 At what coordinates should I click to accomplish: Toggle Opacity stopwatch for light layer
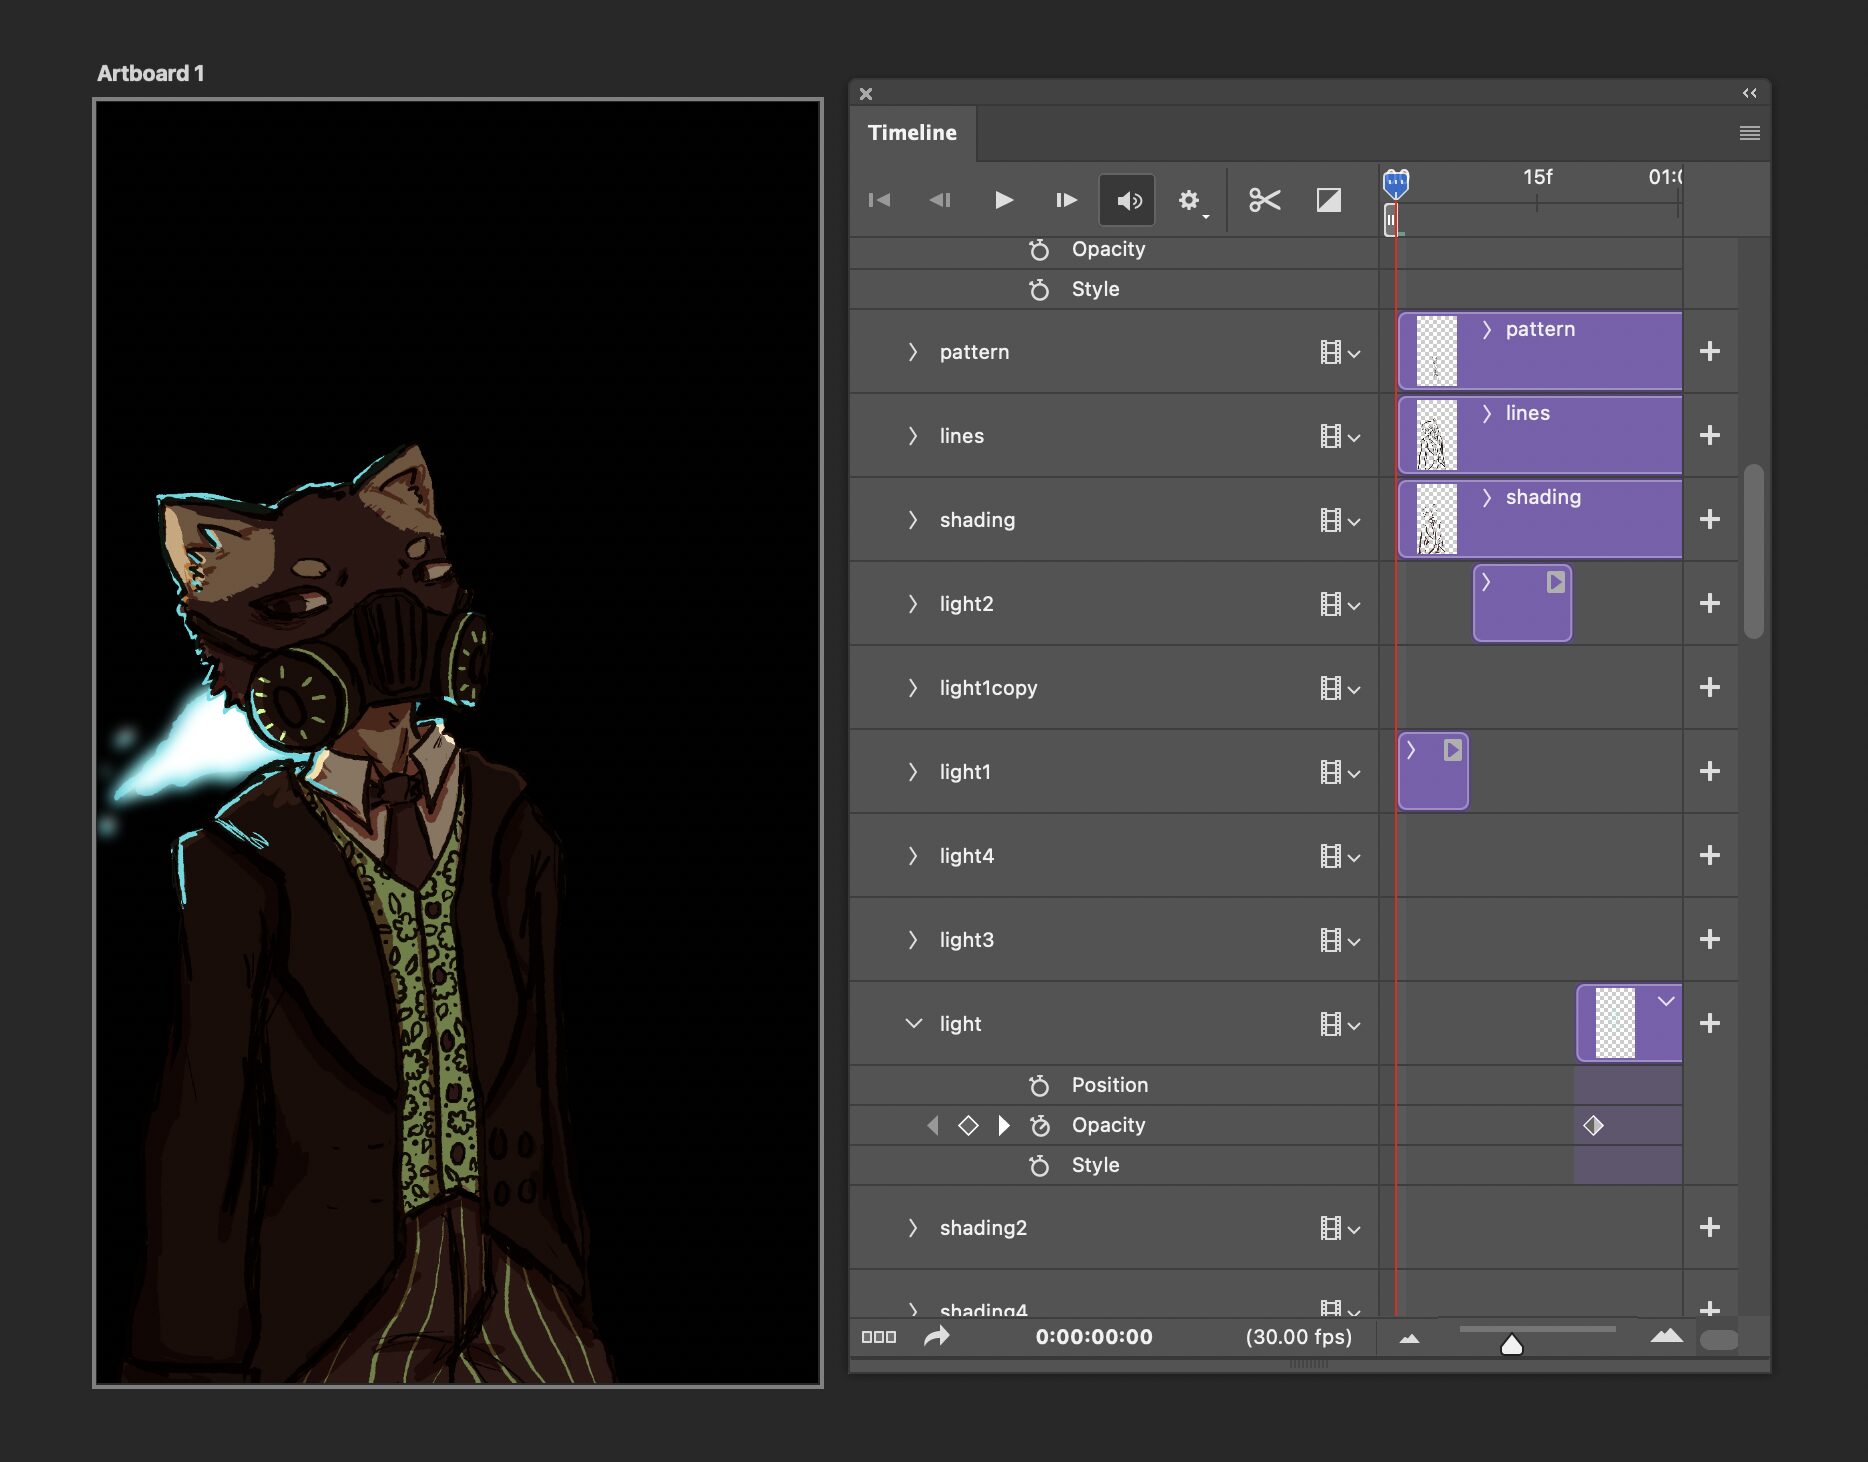[x=1039, y=1125]
